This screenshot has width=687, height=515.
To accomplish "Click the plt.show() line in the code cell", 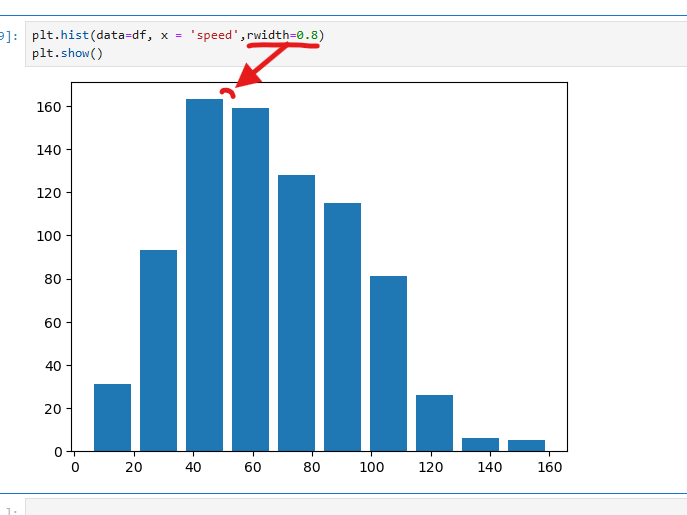I will [67, 53].
